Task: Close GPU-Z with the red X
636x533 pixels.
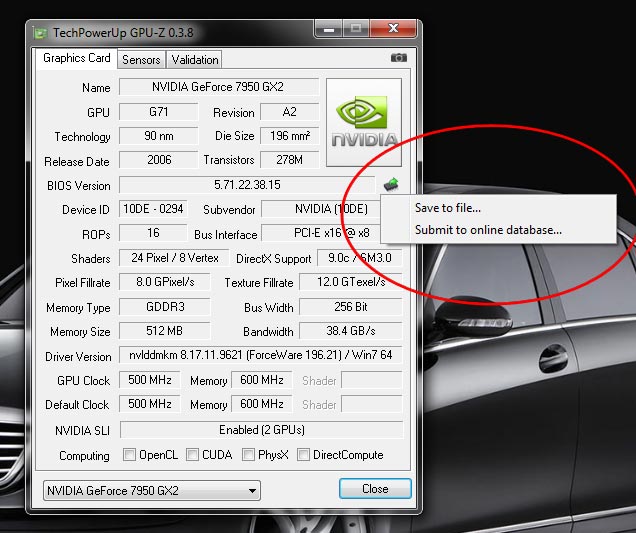Action: [x=393, y=28]
